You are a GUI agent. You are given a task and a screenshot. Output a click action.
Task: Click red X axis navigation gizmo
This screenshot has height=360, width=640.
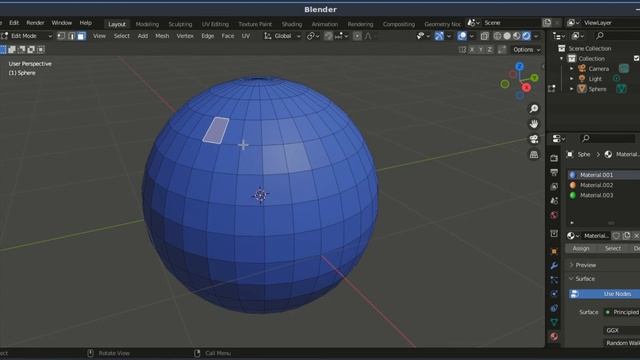[x=526, y=87]
